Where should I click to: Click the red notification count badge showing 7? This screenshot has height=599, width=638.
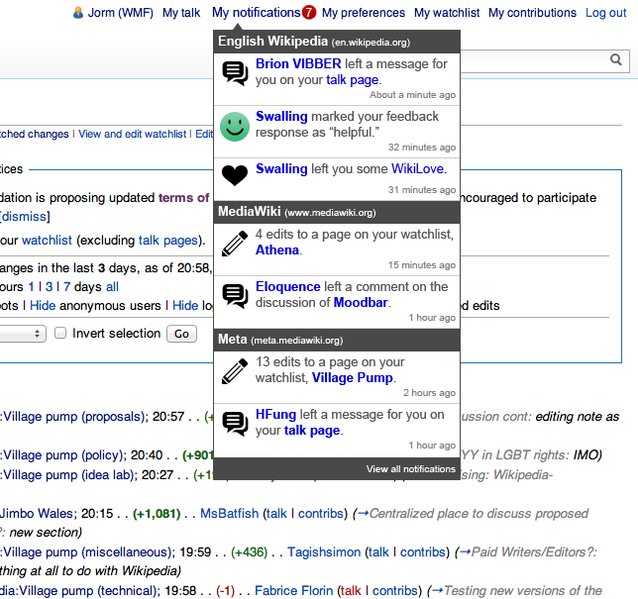click(x=309, y=13)
